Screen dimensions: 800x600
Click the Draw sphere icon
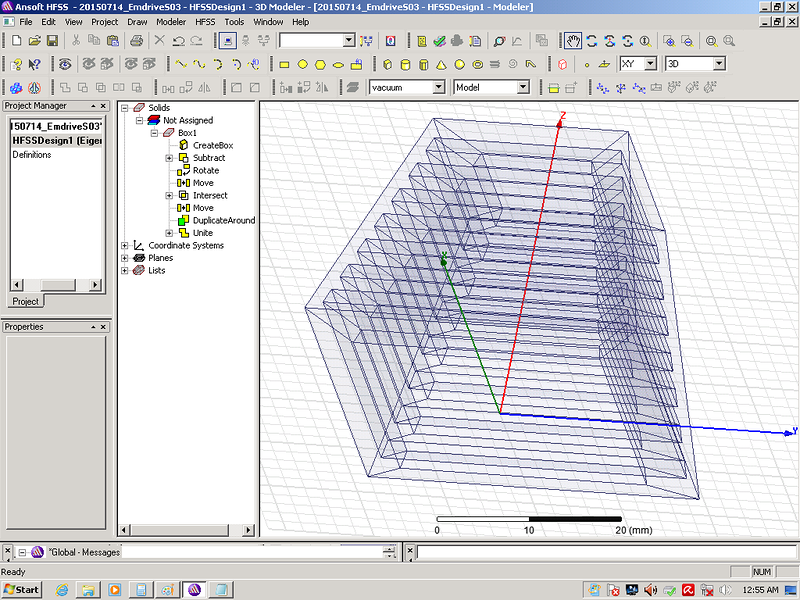coord(459,64)
